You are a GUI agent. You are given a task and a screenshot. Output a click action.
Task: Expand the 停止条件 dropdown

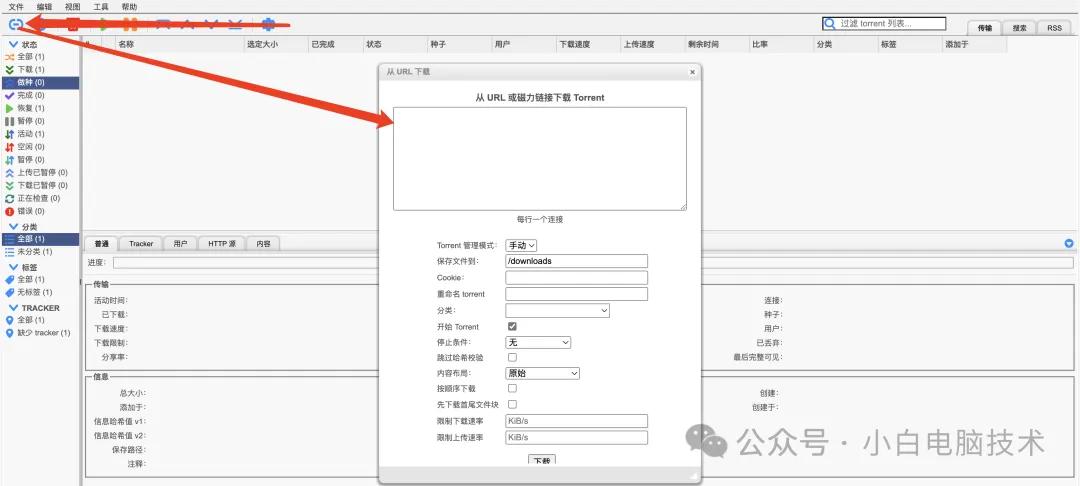point(537,342)
